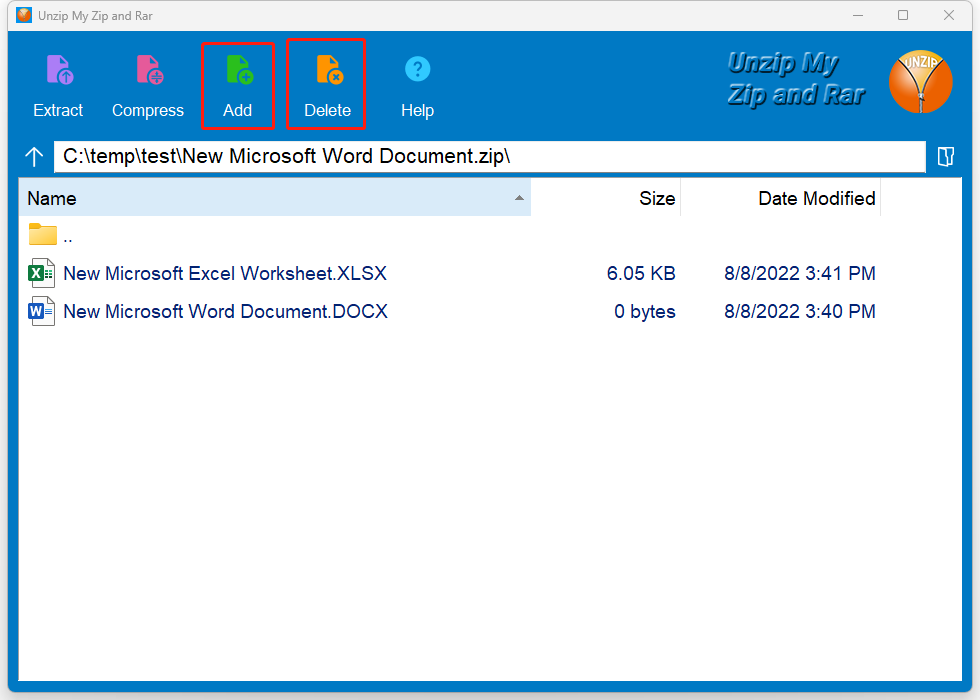980x700 pixels.
Task: Select the Delete file icon
Action: pyautogui.click(x=329, y=69)
